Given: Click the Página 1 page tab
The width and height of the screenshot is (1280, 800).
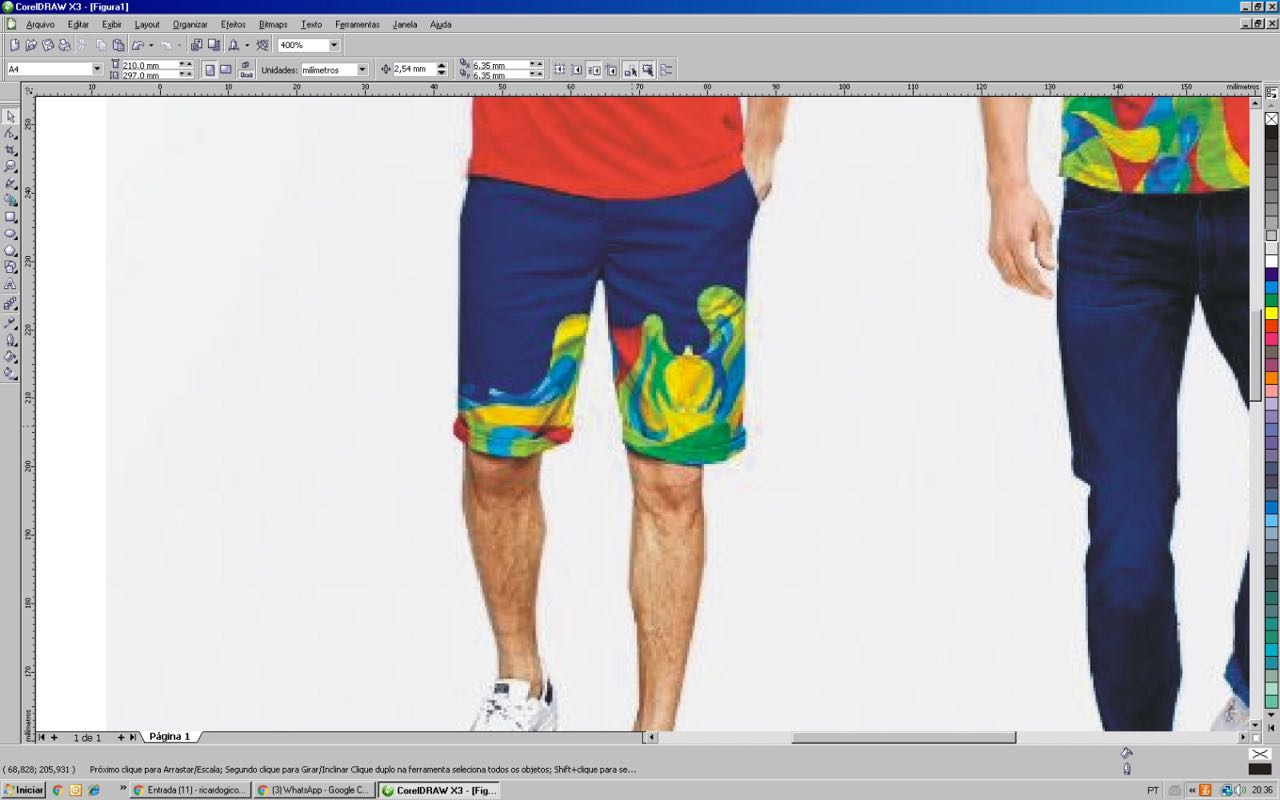Looking at the screenshot, I should (169, 737).
